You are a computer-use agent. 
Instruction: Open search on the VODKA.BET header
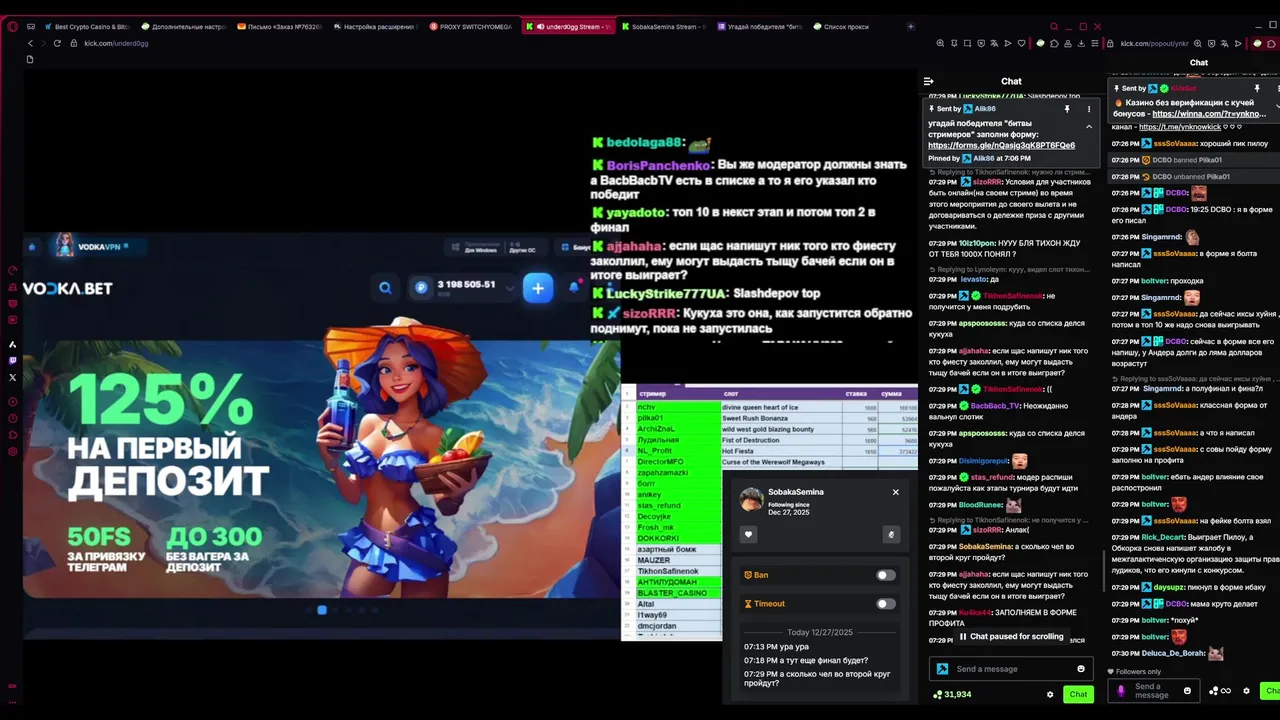click(x=385, y=288)
